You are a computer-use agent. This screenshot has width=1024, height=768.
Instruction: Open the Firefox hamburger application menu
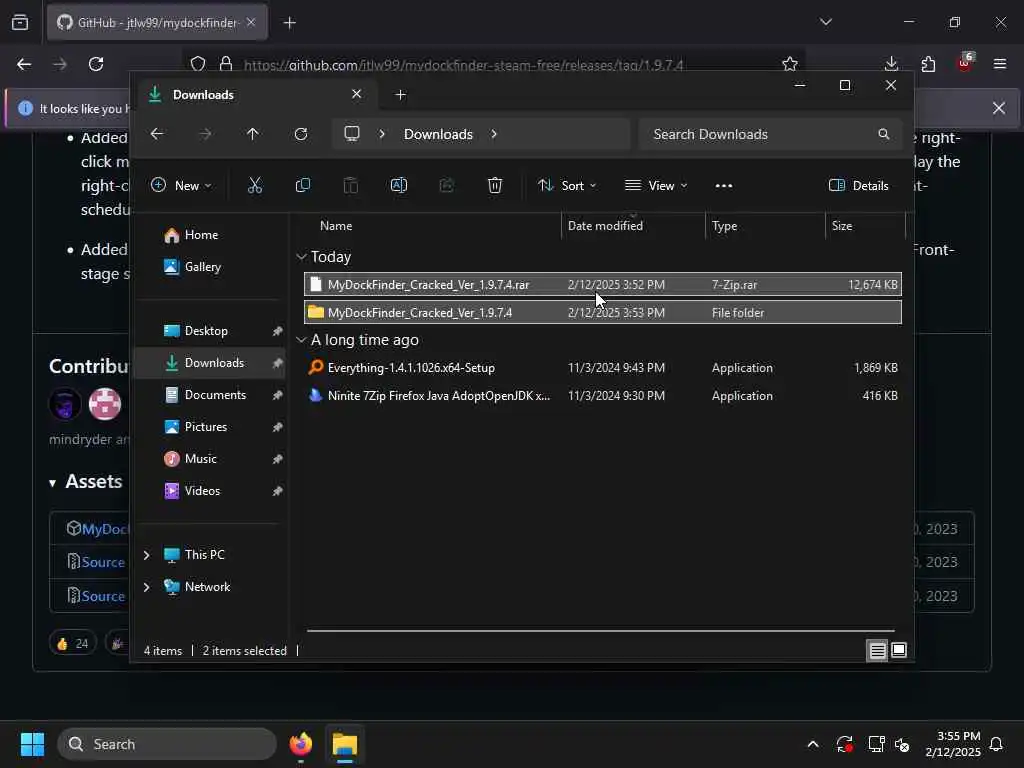click(1000, 64)
